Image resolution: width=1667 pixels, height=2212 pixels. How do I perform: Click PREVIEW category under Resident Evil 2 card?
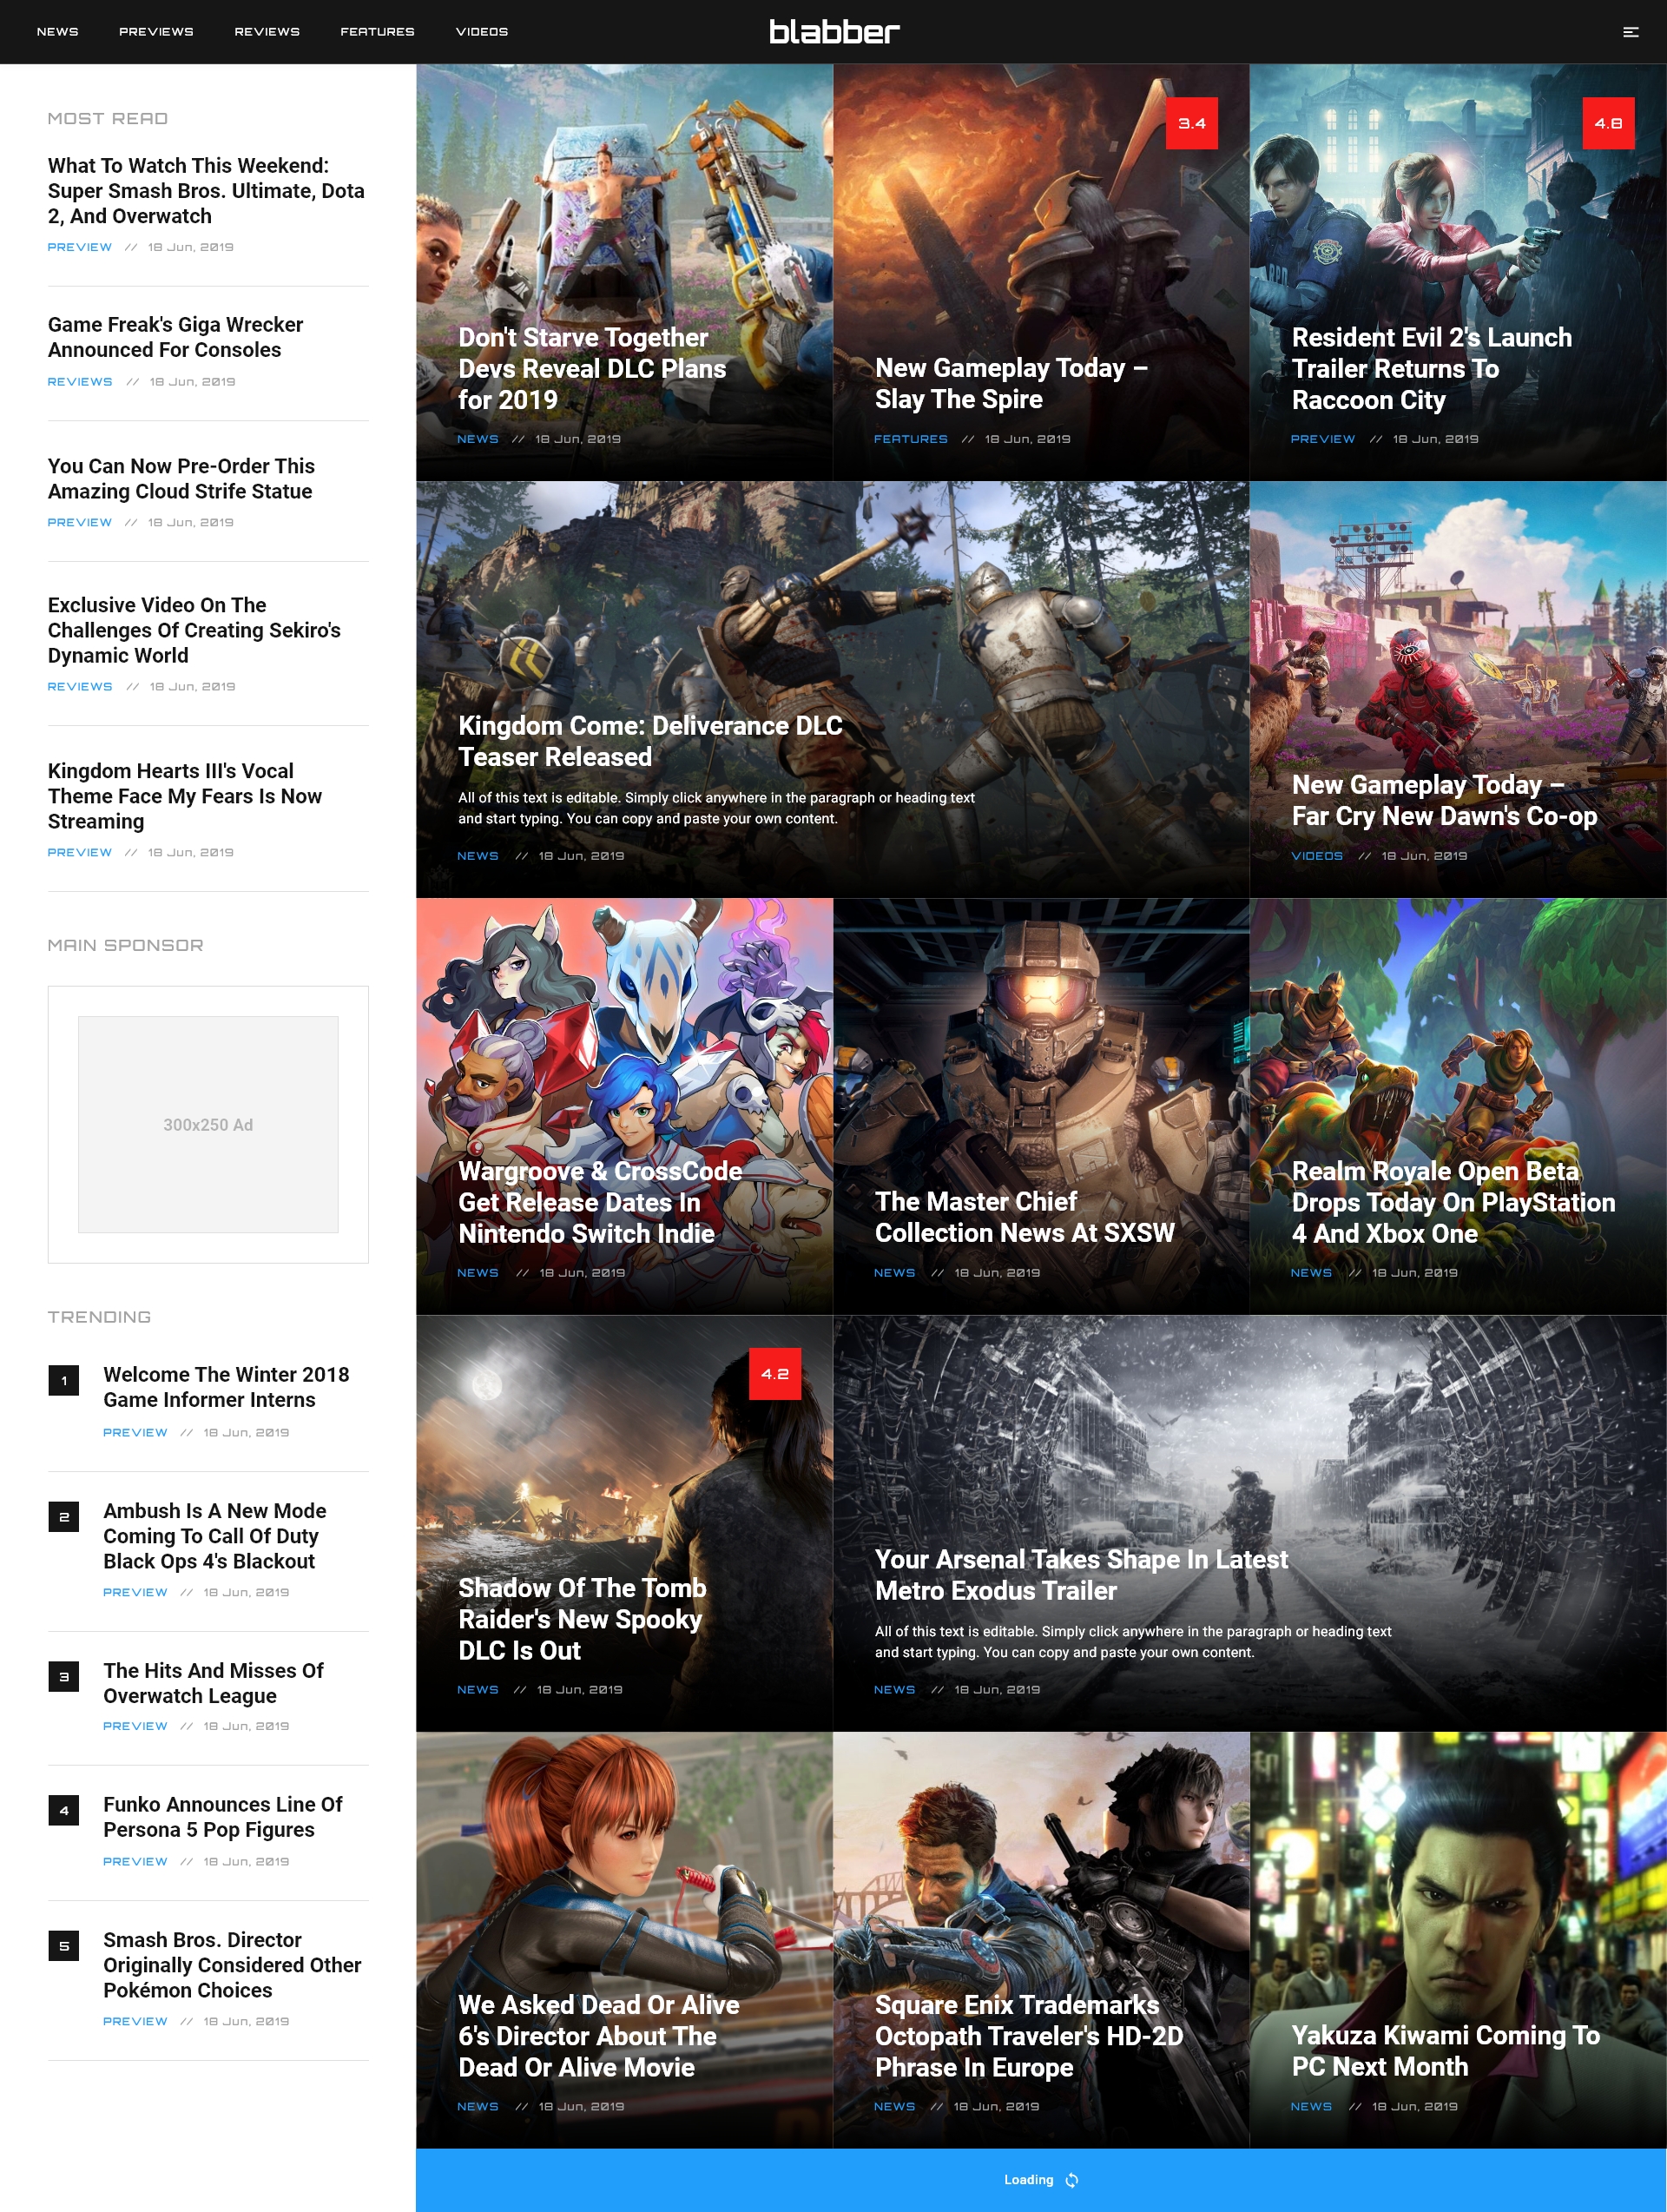pos(1323,439)
